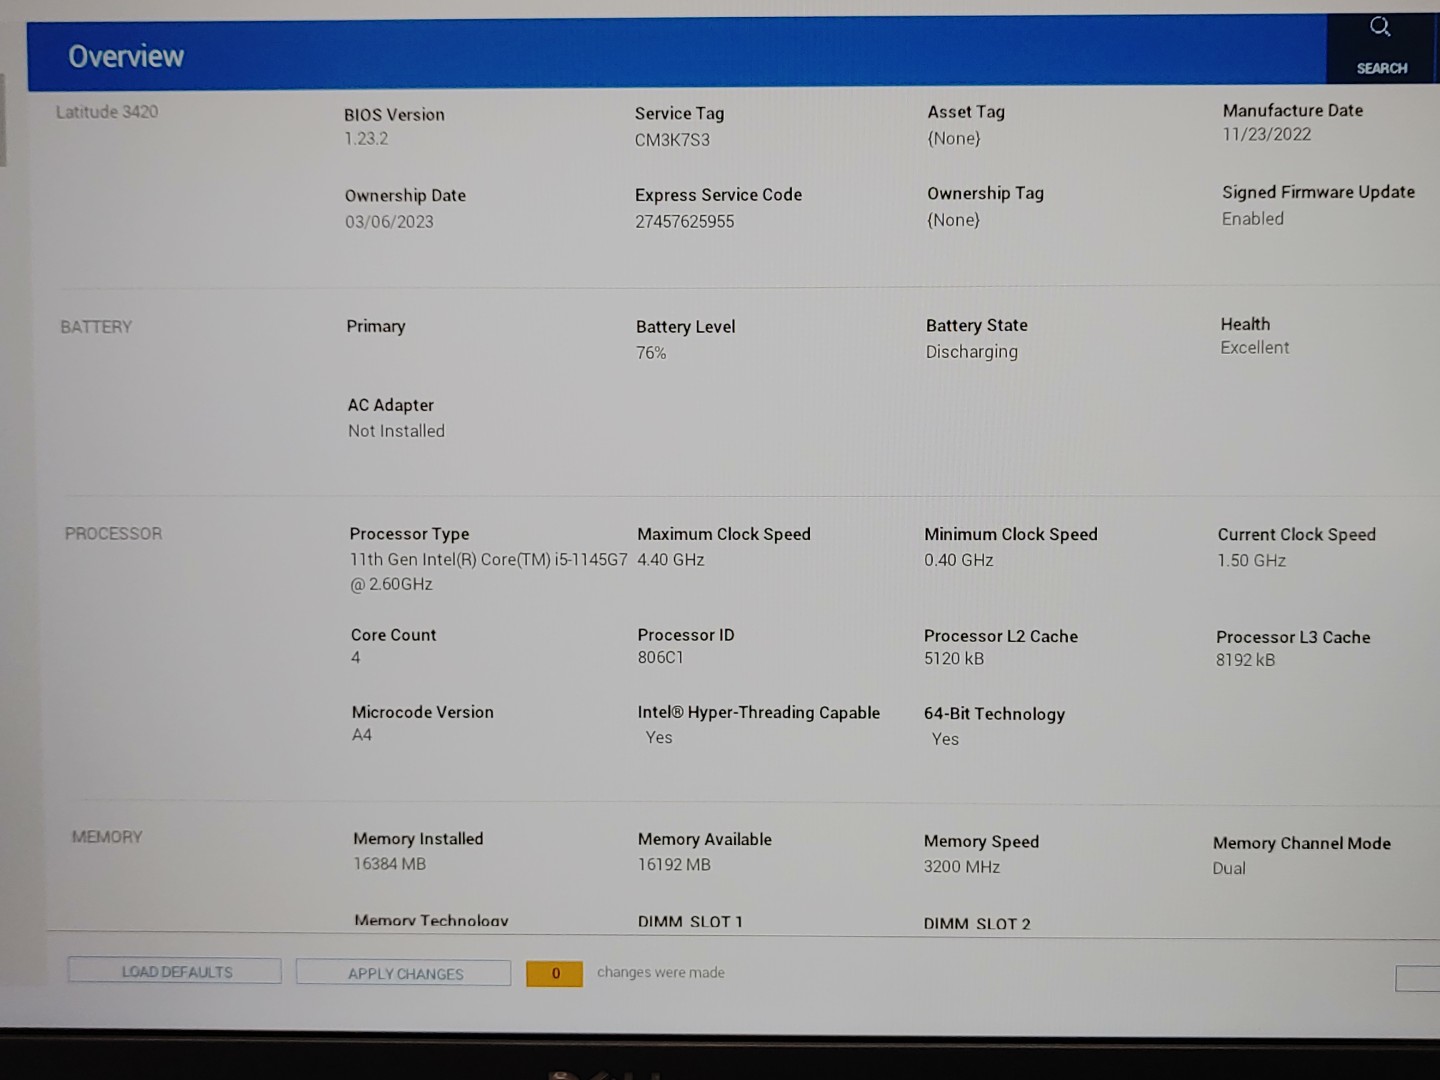Click the Processor Type i5-1145G7 text

(x=488, y=560)
